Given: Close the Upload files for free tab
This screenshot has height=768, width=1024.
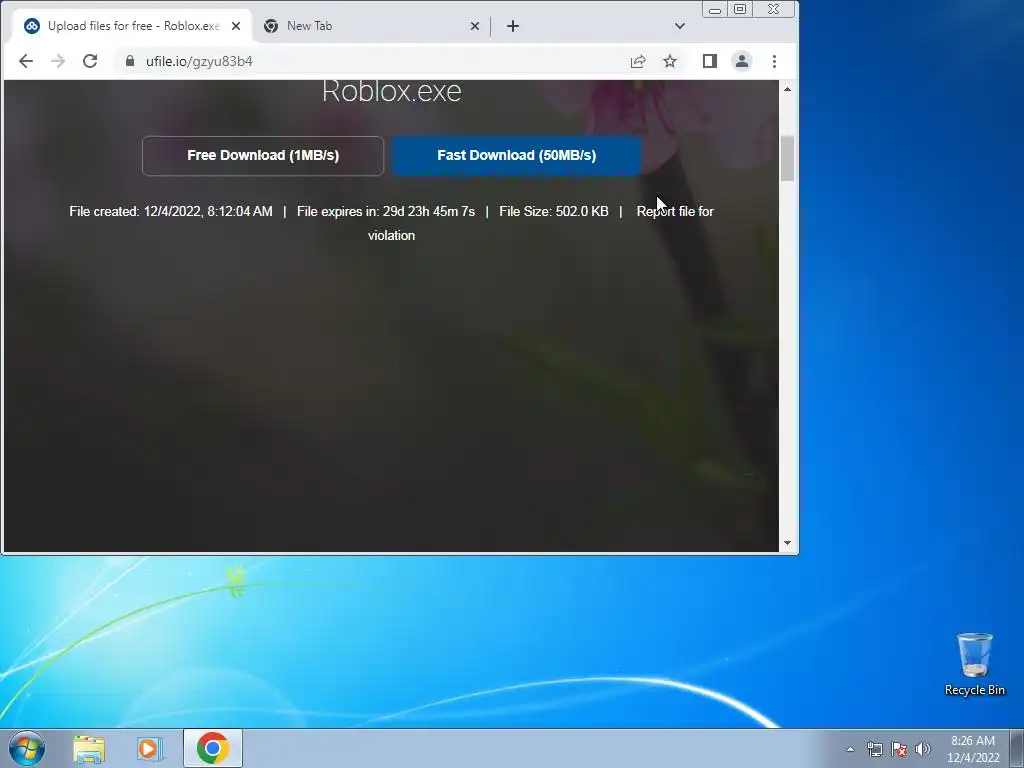Looking at the screenshot, I should click(236, 26).
